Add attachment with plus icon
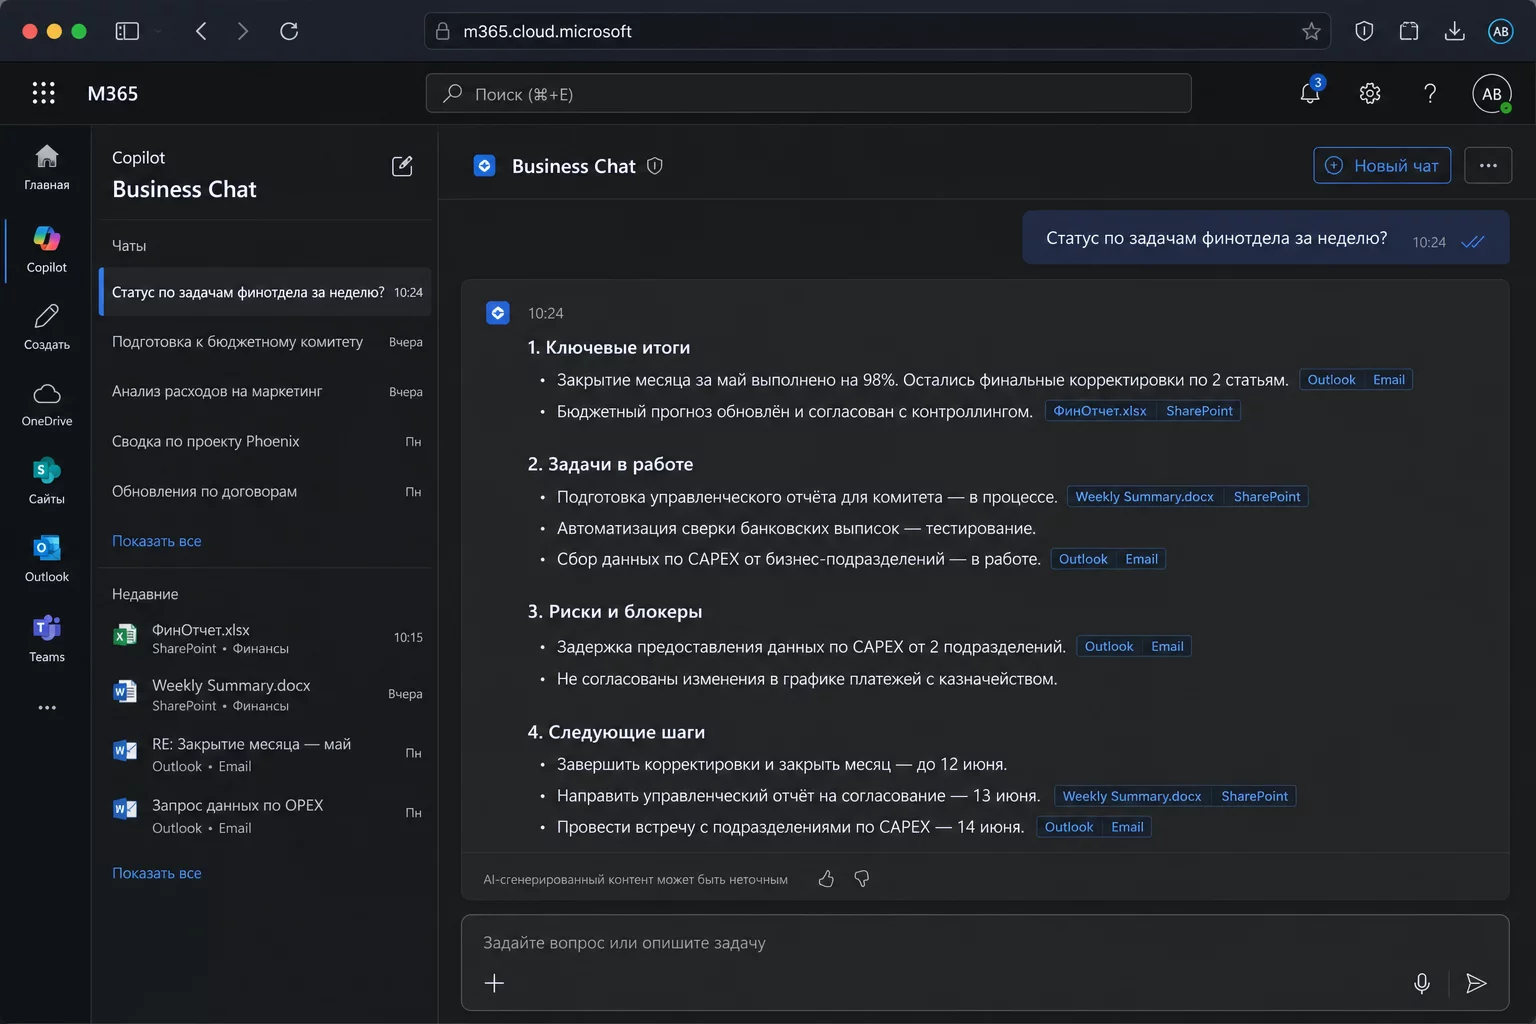 [494, 983]
